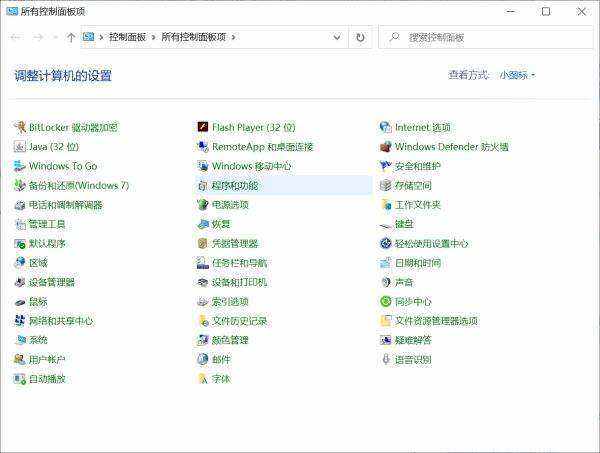The width and height of the screenshot is (600, 453).
Task: Open the 凭据管理器 icon
Action: [202, 243]
